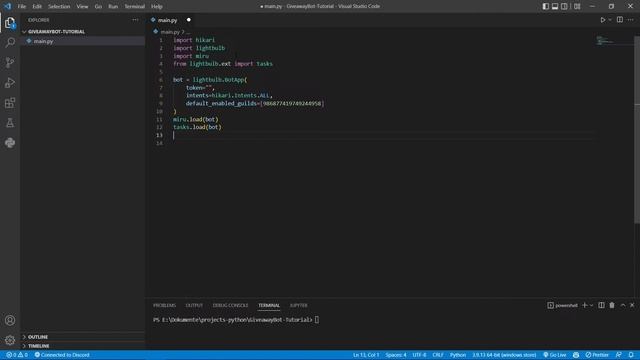
Task: Collapse the GIVEAWAYBOT-TUTORIAL folder
Action: (54, 31)
